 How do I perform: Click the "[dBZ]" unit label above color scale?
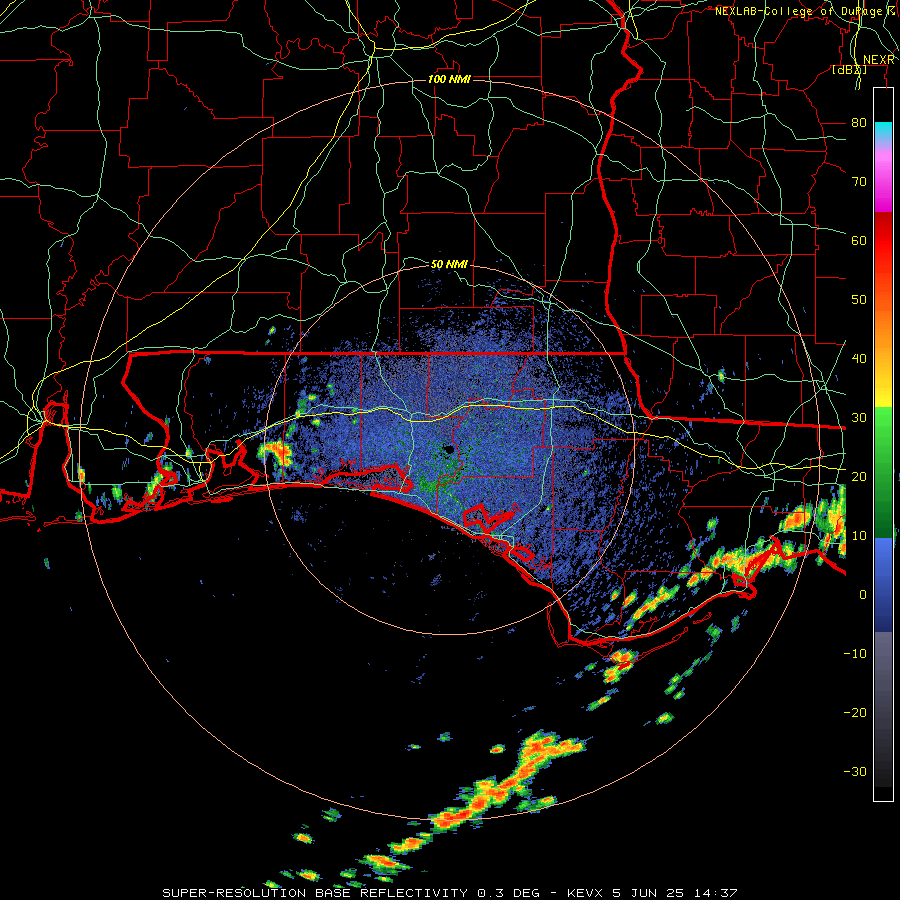point(849,70)
